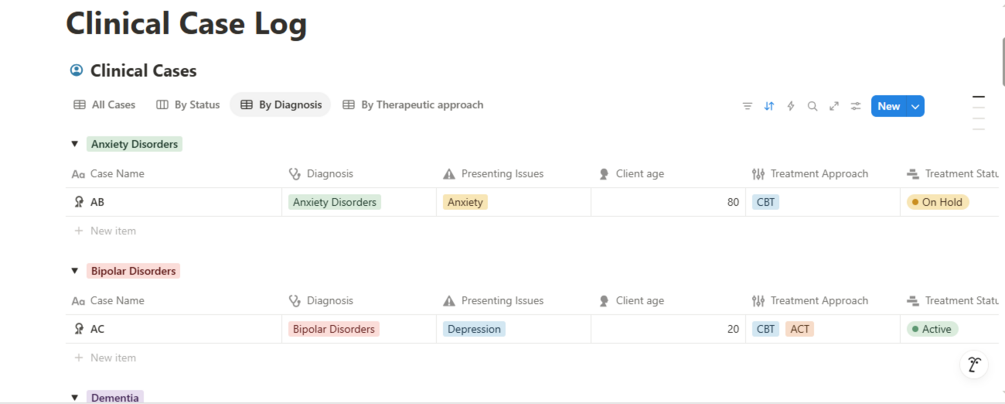Switch to the All Cases tab

coord(104,105)
